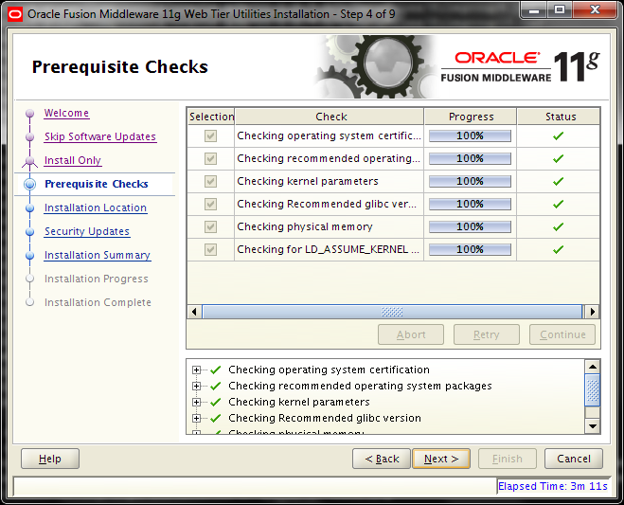The height and width of the screenshot is (505, 624).
Task: Click the Back button
Action: pos(381,459)
